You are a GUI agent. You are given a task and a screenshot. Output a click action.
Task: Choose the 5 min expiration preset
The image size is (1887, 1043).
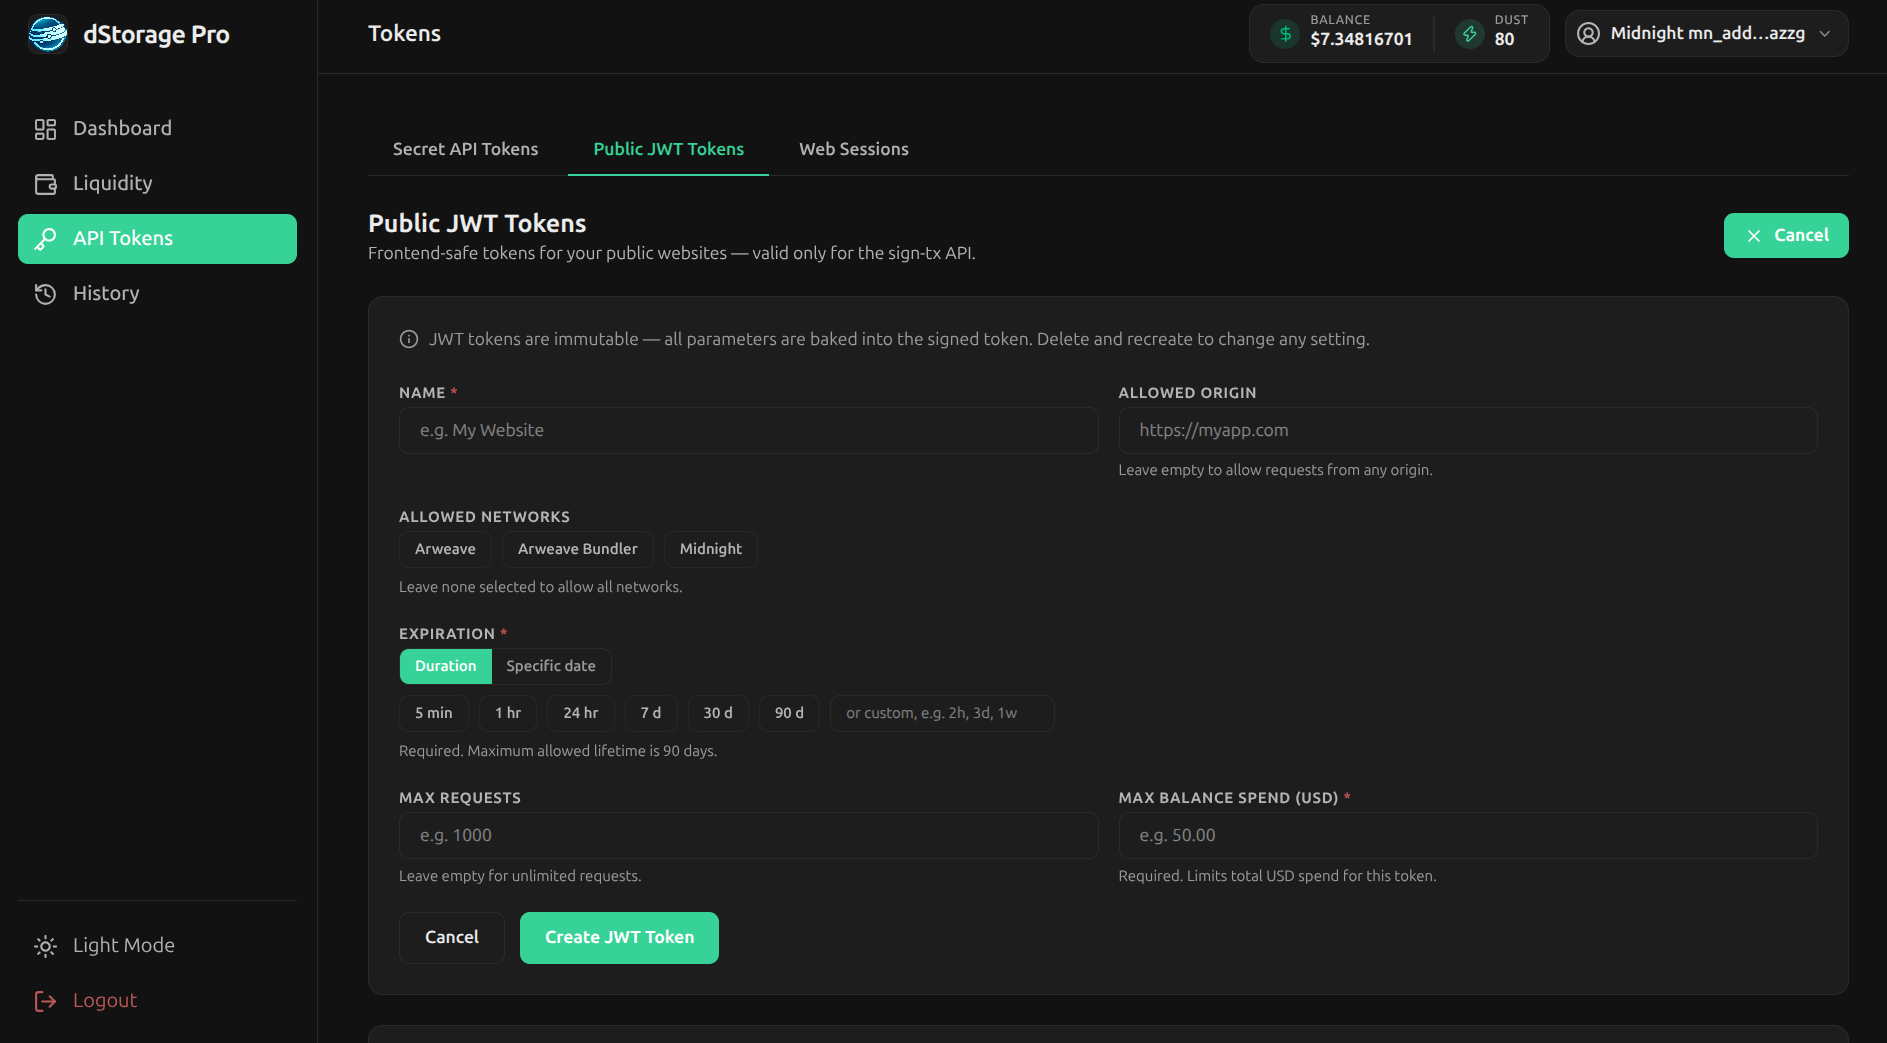[x=434, y=713]
